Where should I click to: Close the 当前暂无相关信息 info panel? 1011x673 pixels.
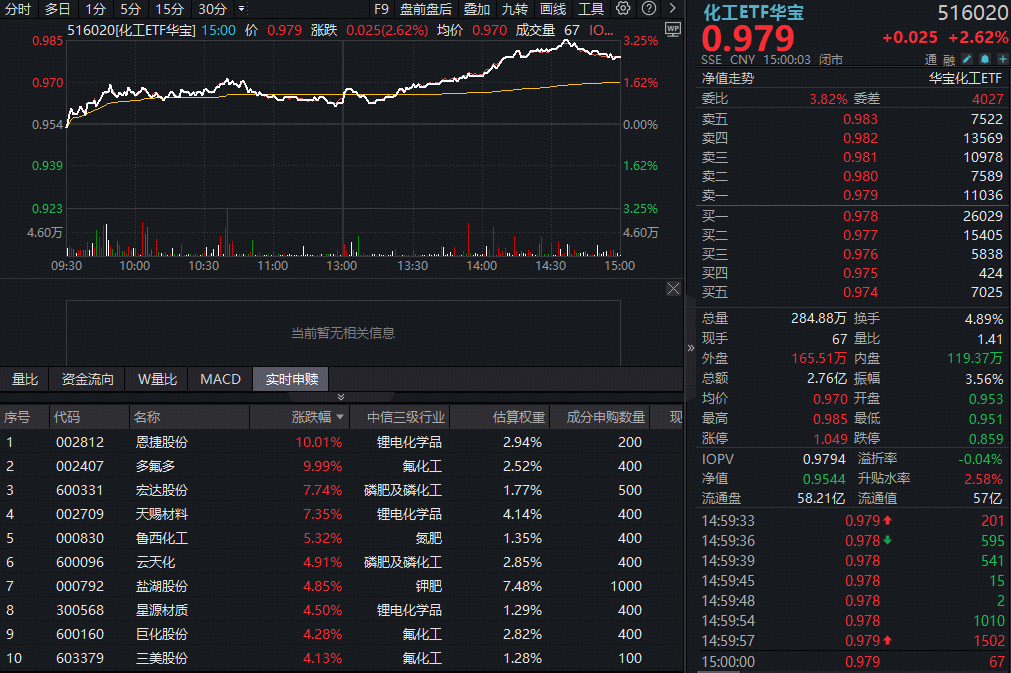(x=673, y=288)
